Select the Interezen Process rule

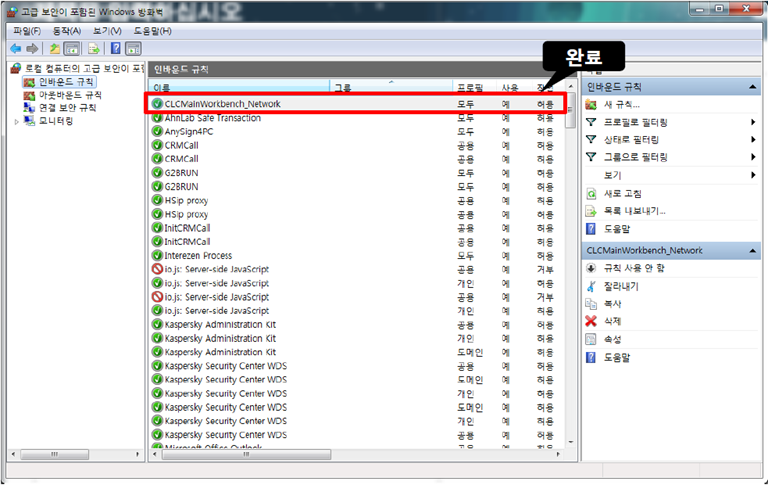tap(198, 256)
